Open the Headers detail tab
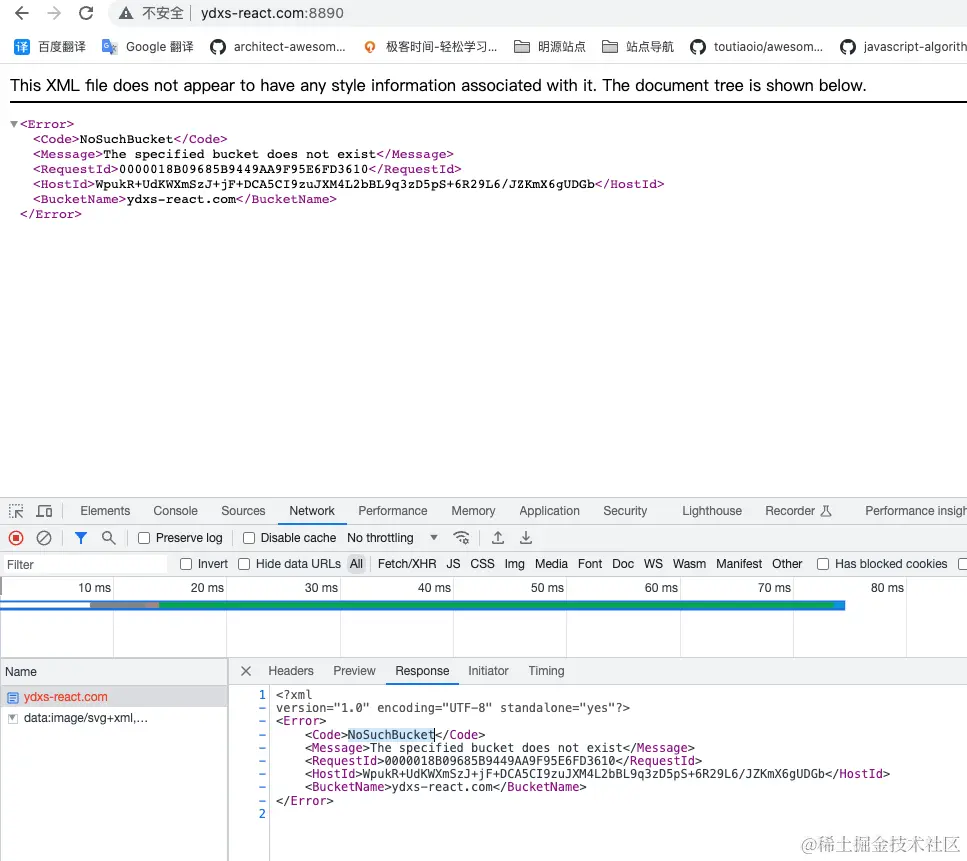The width and height of the screenshot is (967, 861). click(x=290, y=671)
